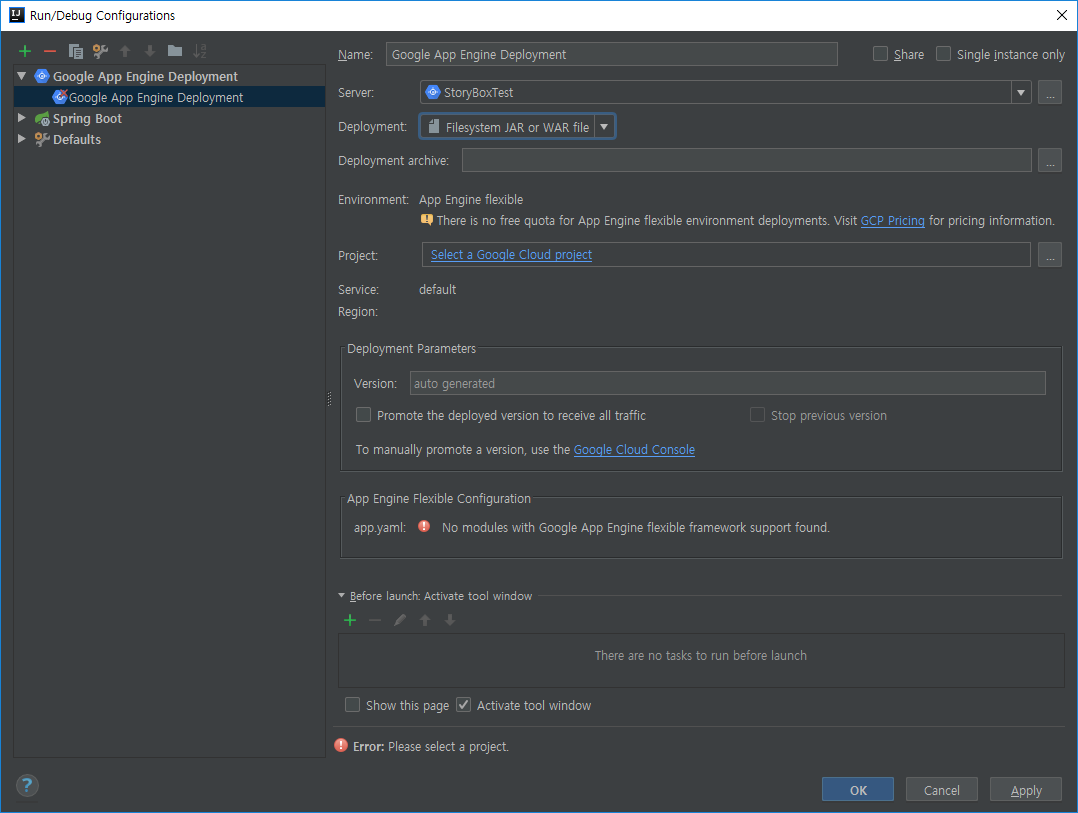Click the Cancel button
Viewport: 1078px width, 813px height.
point(941,790)
